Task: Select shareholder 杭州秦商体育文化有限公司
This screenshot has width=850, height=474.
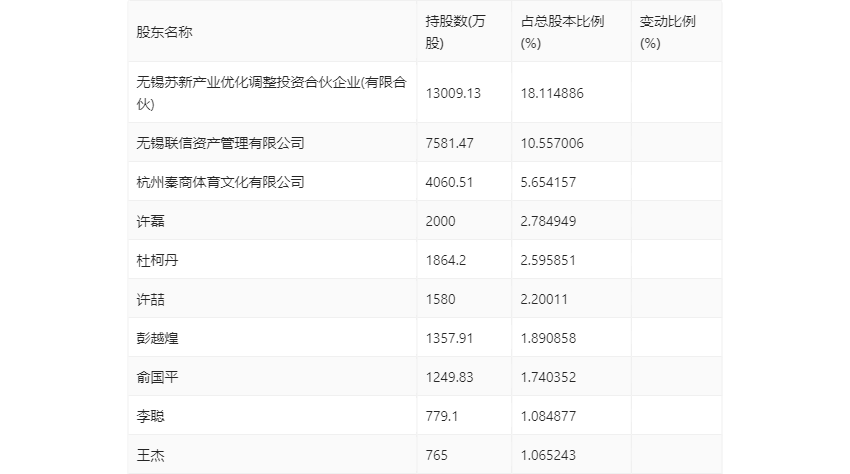Action: 220,182
